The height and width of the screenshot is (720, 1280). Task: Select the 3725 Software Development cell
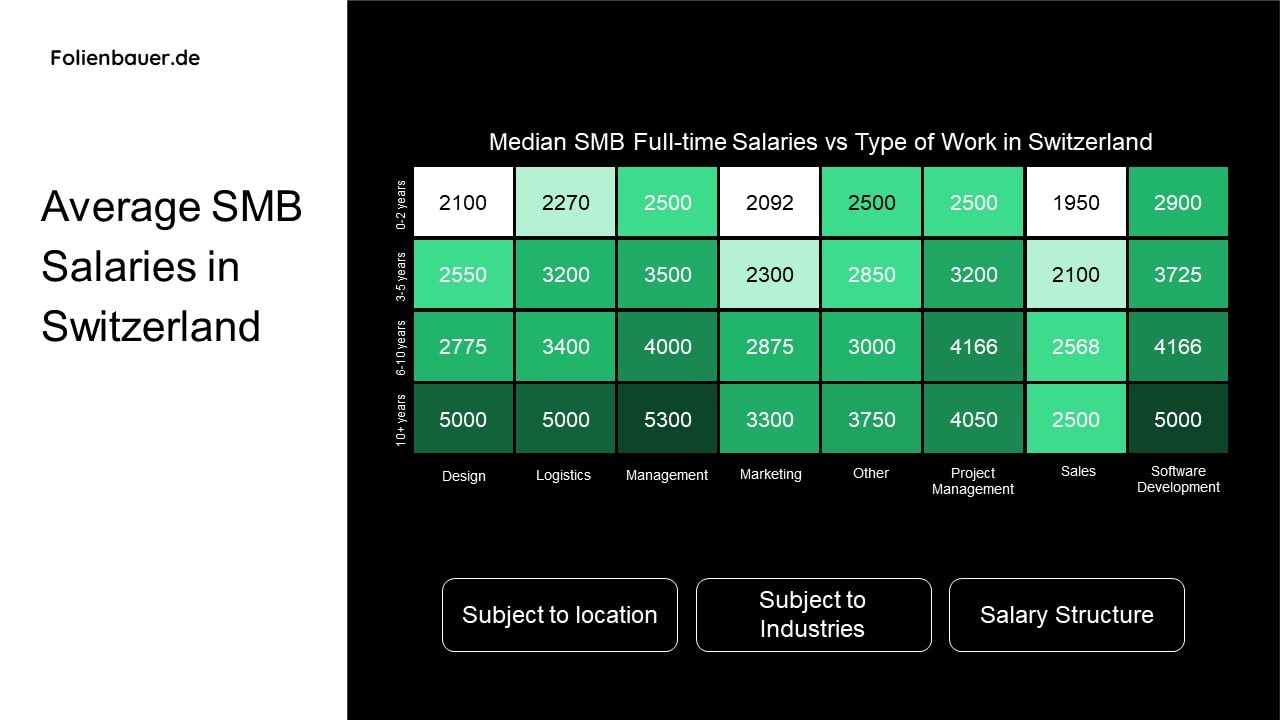(x=1178, y=274)
